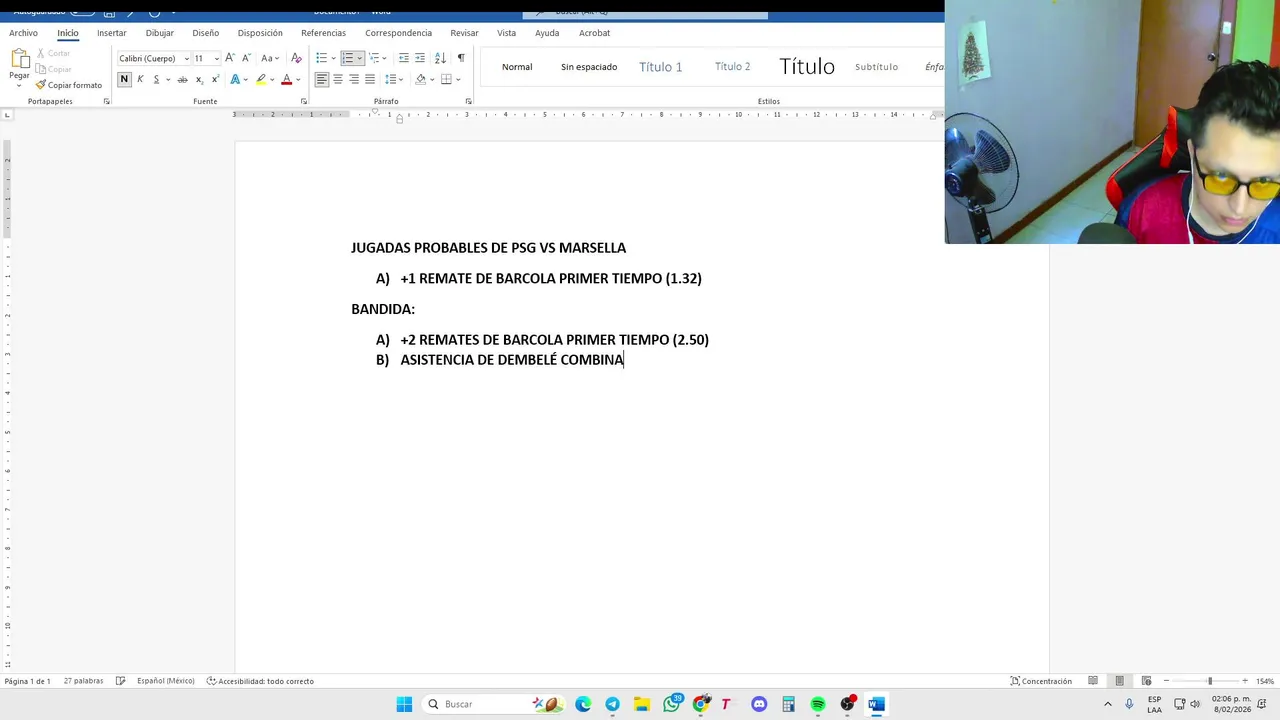This screenshot has height=720, width=1280.
Task: Align paragraph to the right
Action: click(x=354, y=79)
